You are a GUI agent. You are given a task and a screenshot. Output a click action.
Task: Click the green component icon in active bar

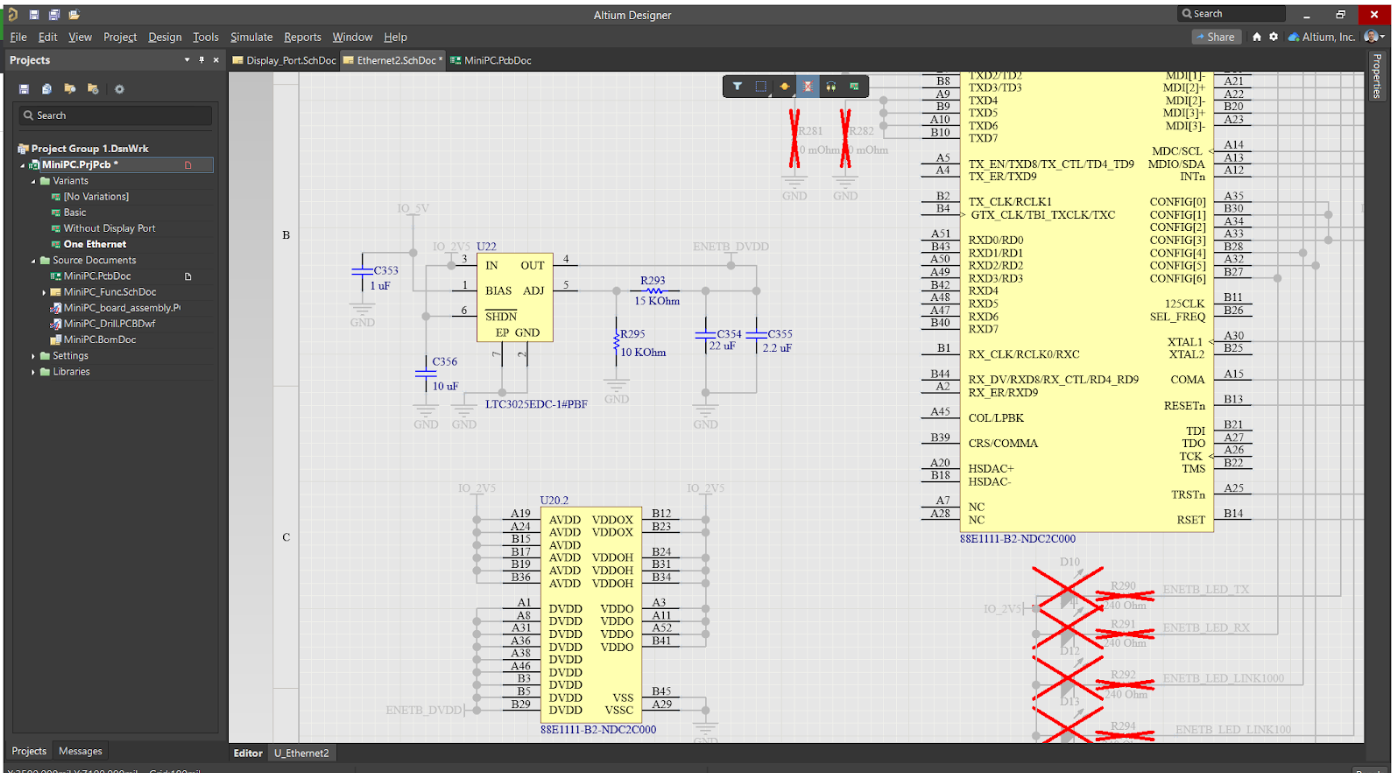point(854,87)
